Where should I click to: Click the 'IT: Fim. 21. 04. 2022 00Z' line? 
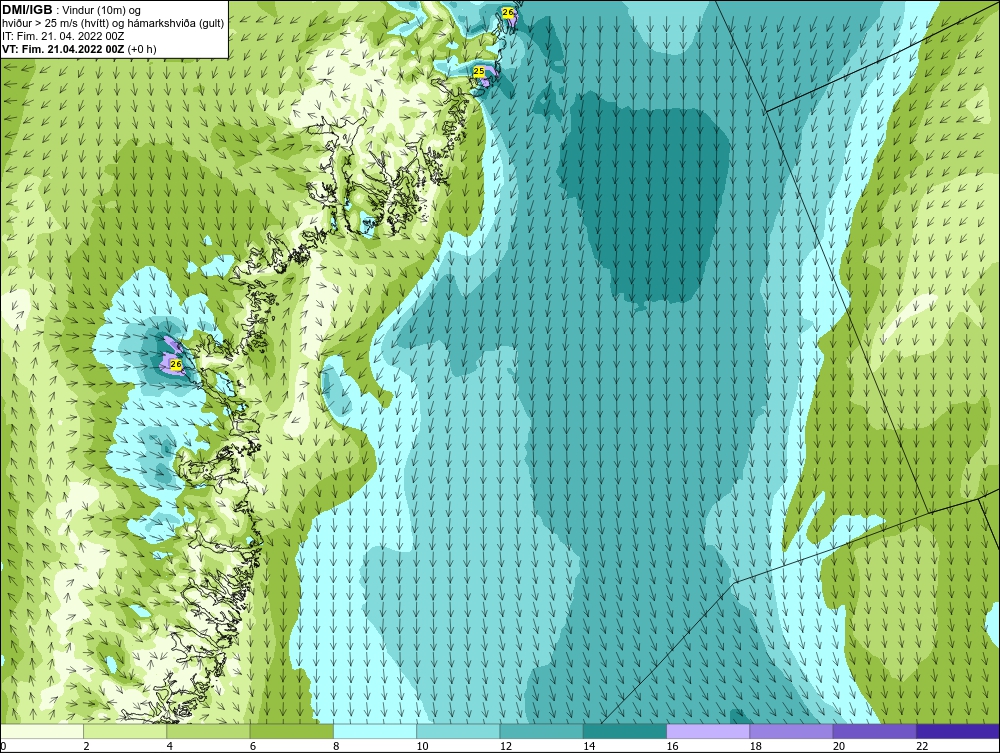click(63, 36)
